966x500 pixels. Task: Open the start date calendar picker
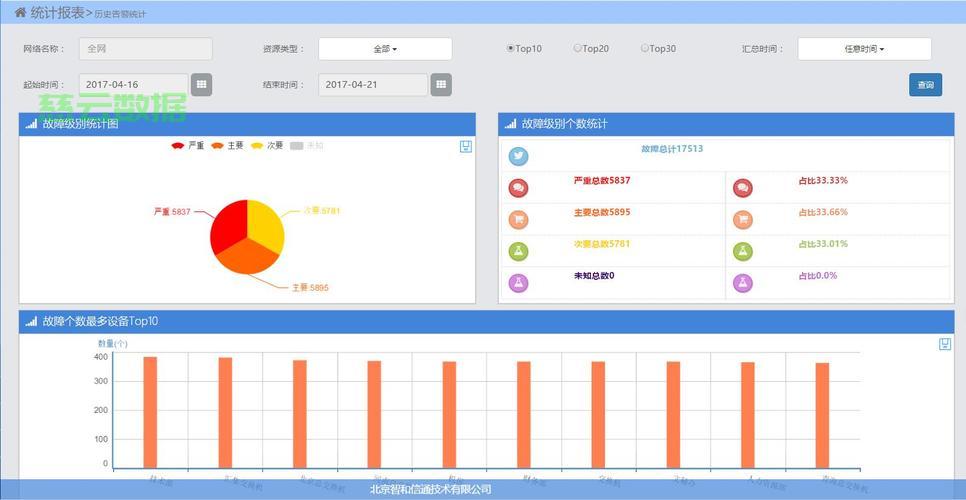pyautogui.click(x=201, y=85)
